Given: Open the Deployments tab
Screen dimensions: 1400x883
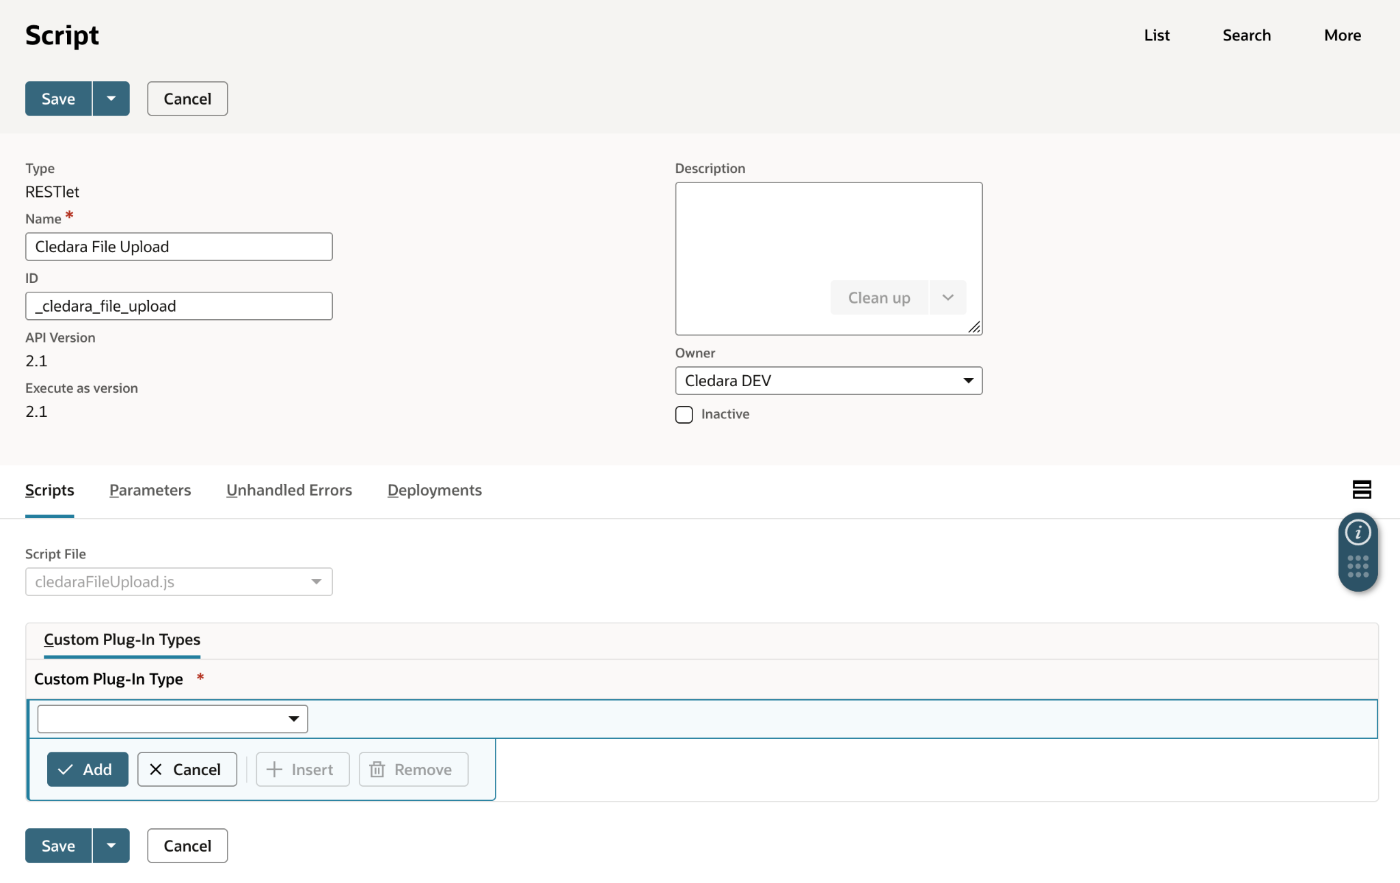Looking at the screenshot, I should click(x=435, y=490).
